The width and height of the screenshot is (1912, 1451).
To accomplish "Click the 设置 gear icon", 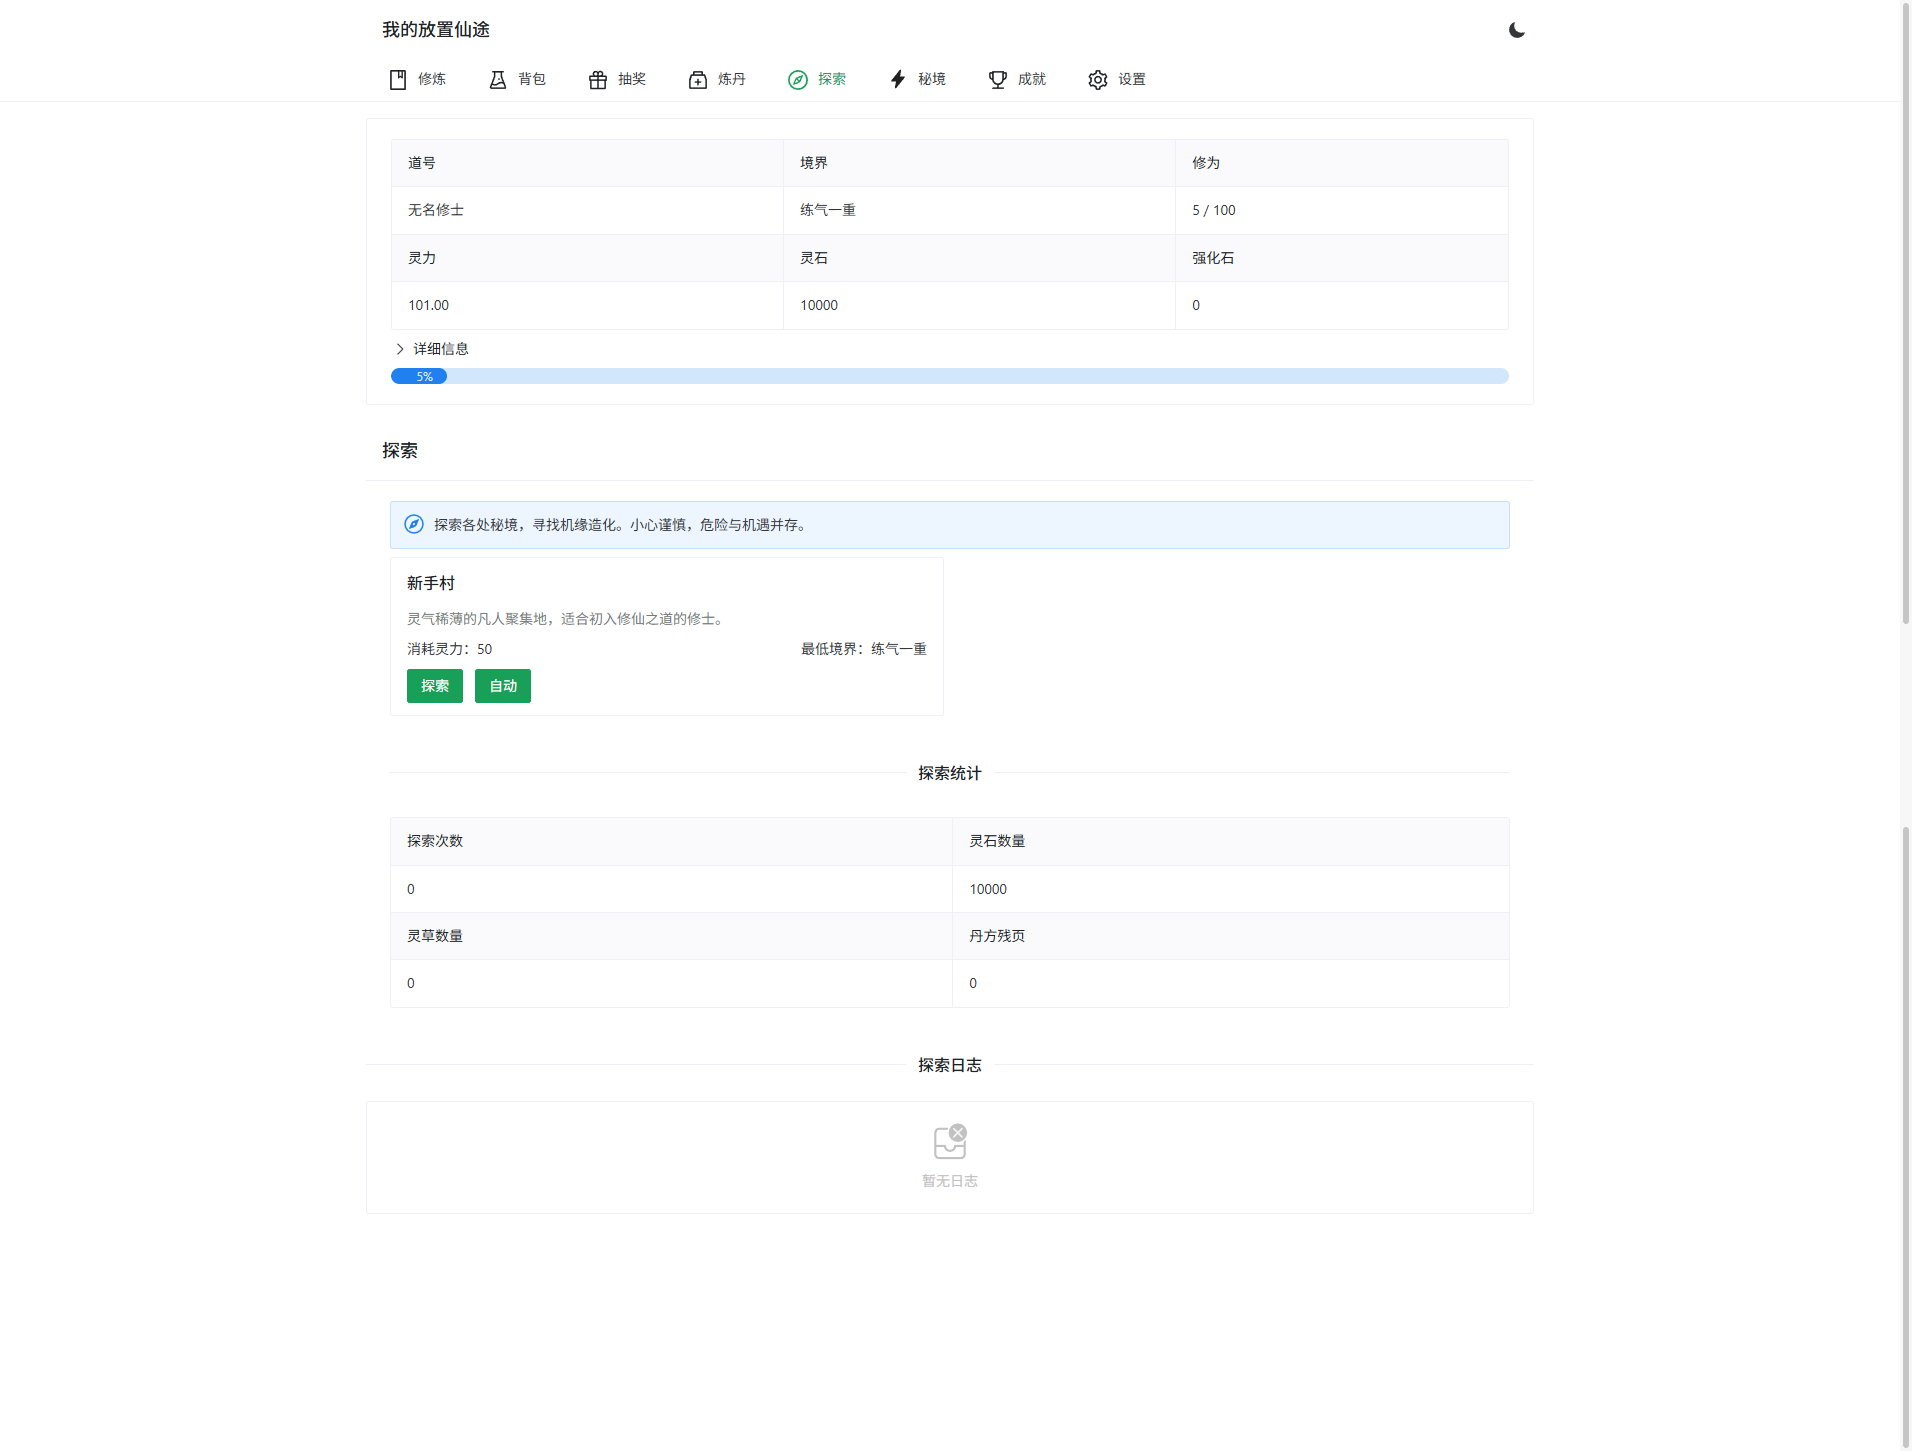I will [1097, 79].
